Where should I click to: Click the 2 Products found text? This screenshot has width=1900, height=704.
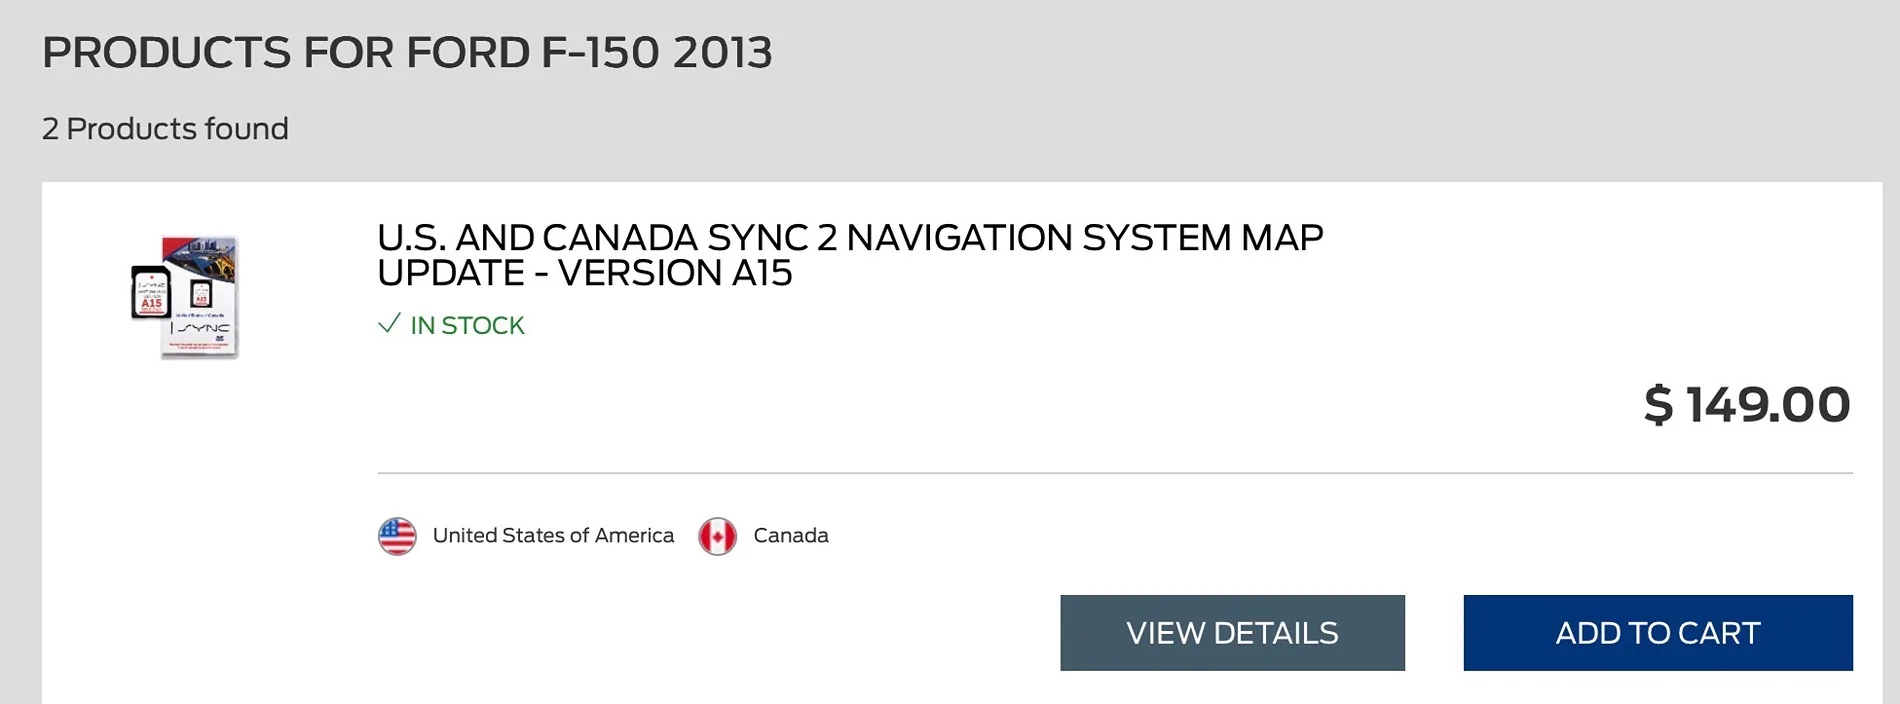(x=165, y=129)
